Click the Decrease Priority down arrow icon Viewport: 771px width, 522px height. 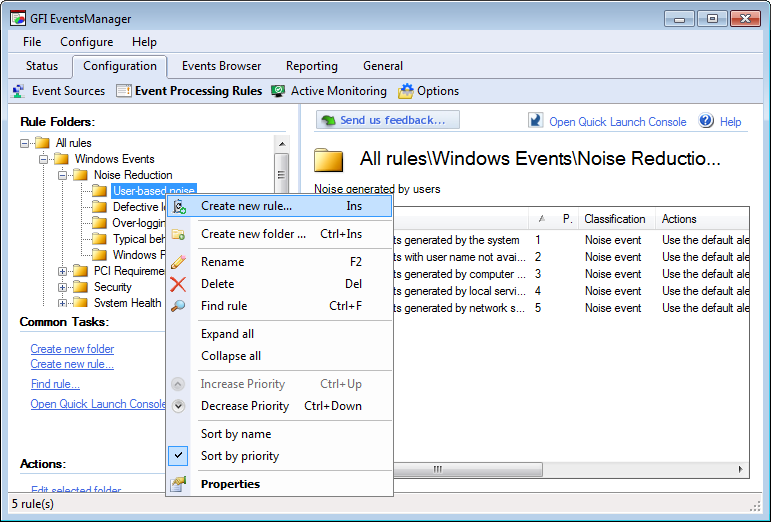tap(178, 406)
